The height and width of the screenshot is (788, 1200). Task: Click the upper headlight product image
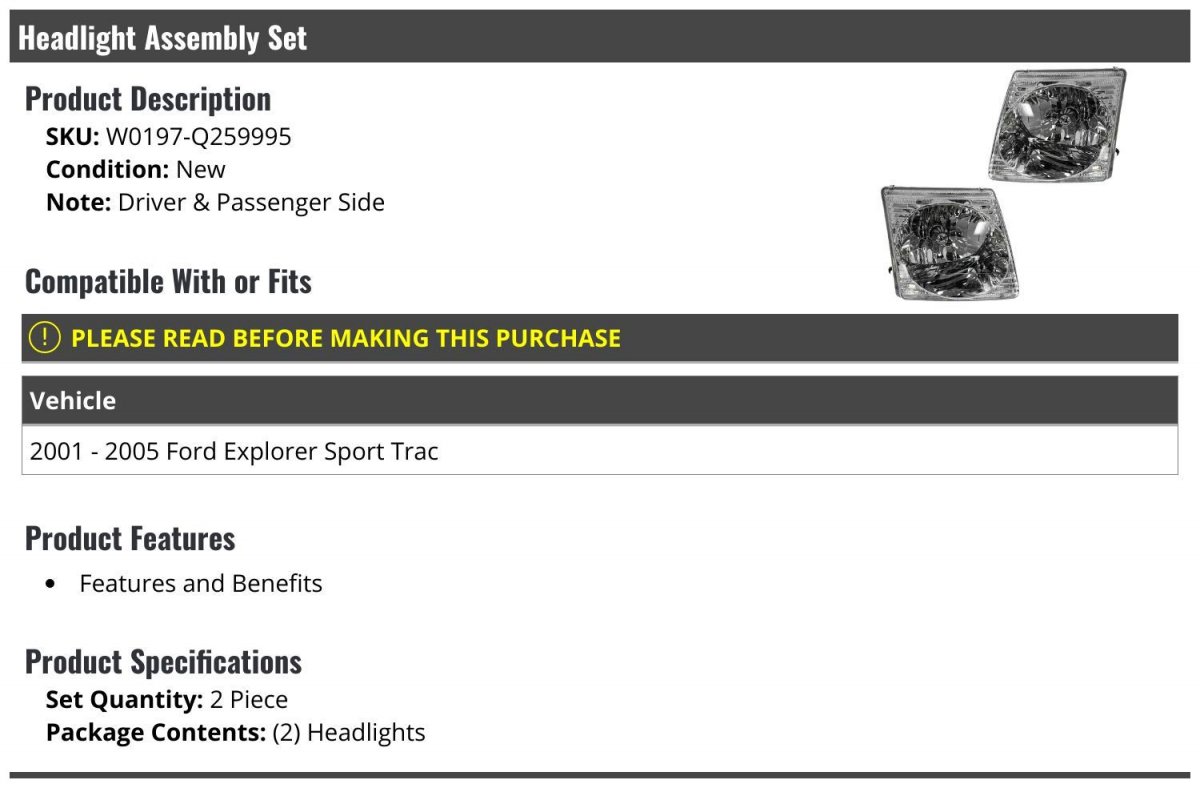click(x=1056, y=123)
